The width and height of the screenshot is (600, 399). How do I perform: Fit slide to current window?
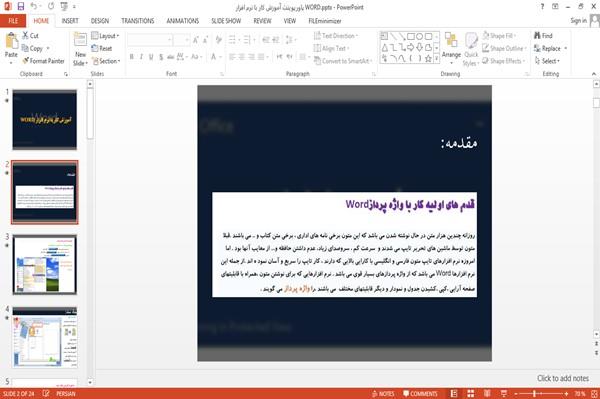click(x=595, y=393)
